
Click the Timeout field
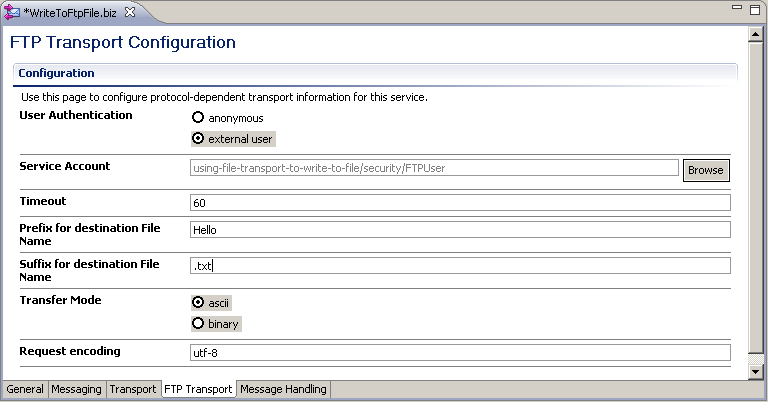coord(459,203)
